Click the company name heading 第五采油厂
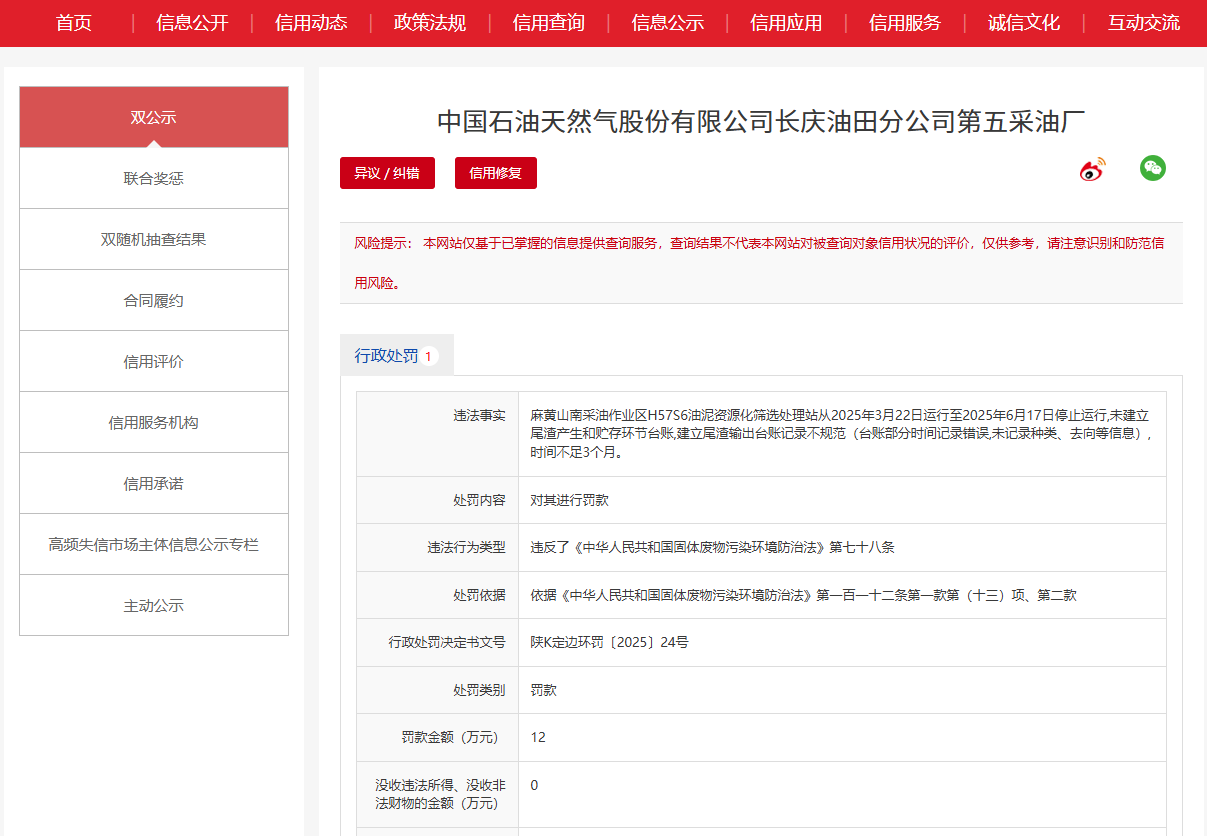Image resolution: width=1207 pixels, height=836 pixels. tap(761, 122)
